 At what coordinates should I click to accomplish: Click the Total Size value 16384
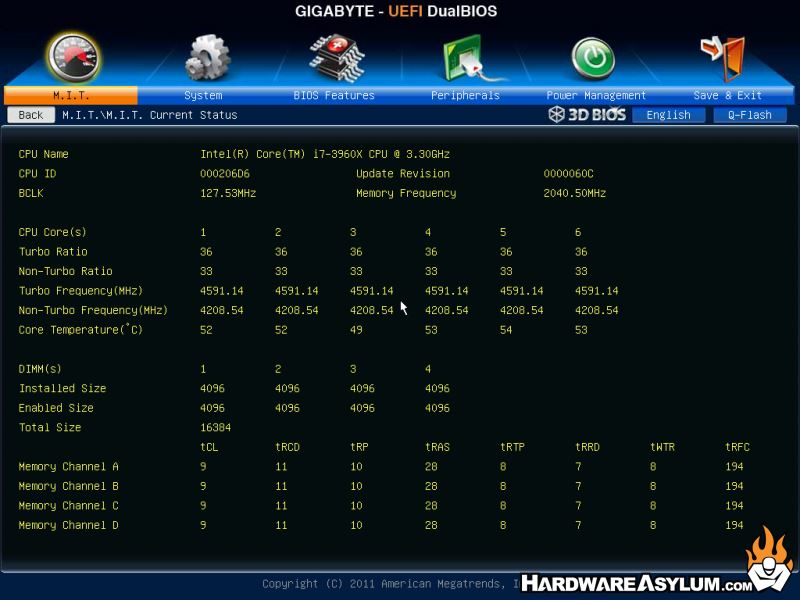pyautogui.click(x=215, y=428)
